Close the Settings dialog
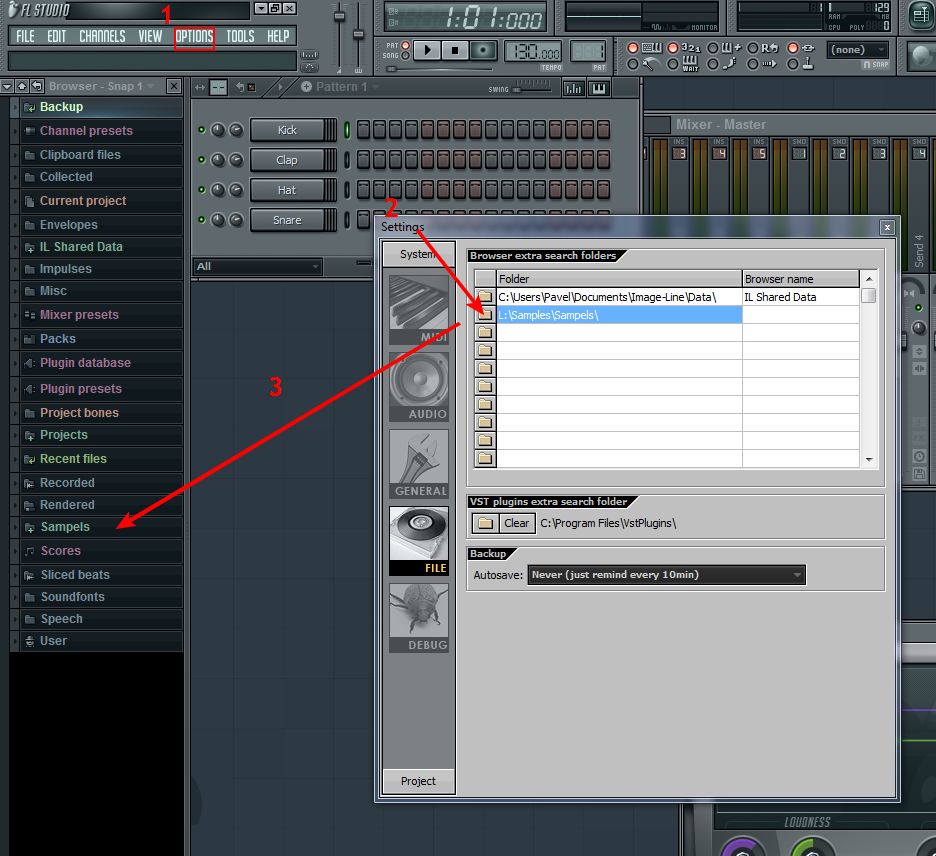This screenshot has width=936, height=856. (887, 227)
